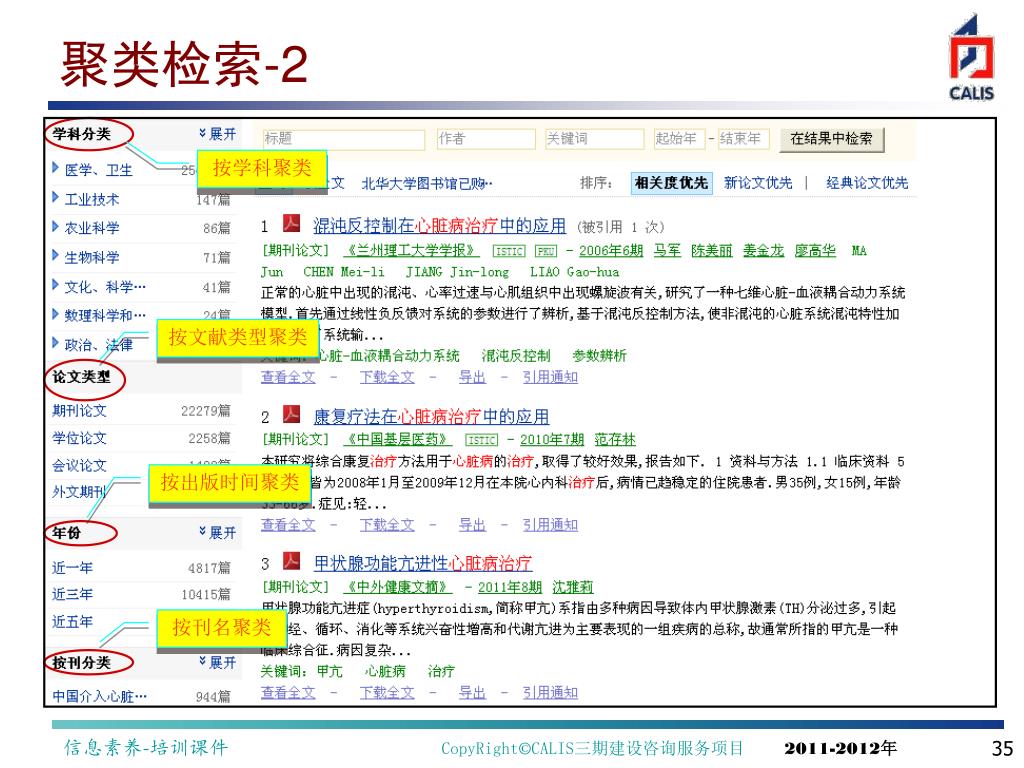Focus the 作者 search field
Screen dimensions: 1024x768
coord(485,138)
